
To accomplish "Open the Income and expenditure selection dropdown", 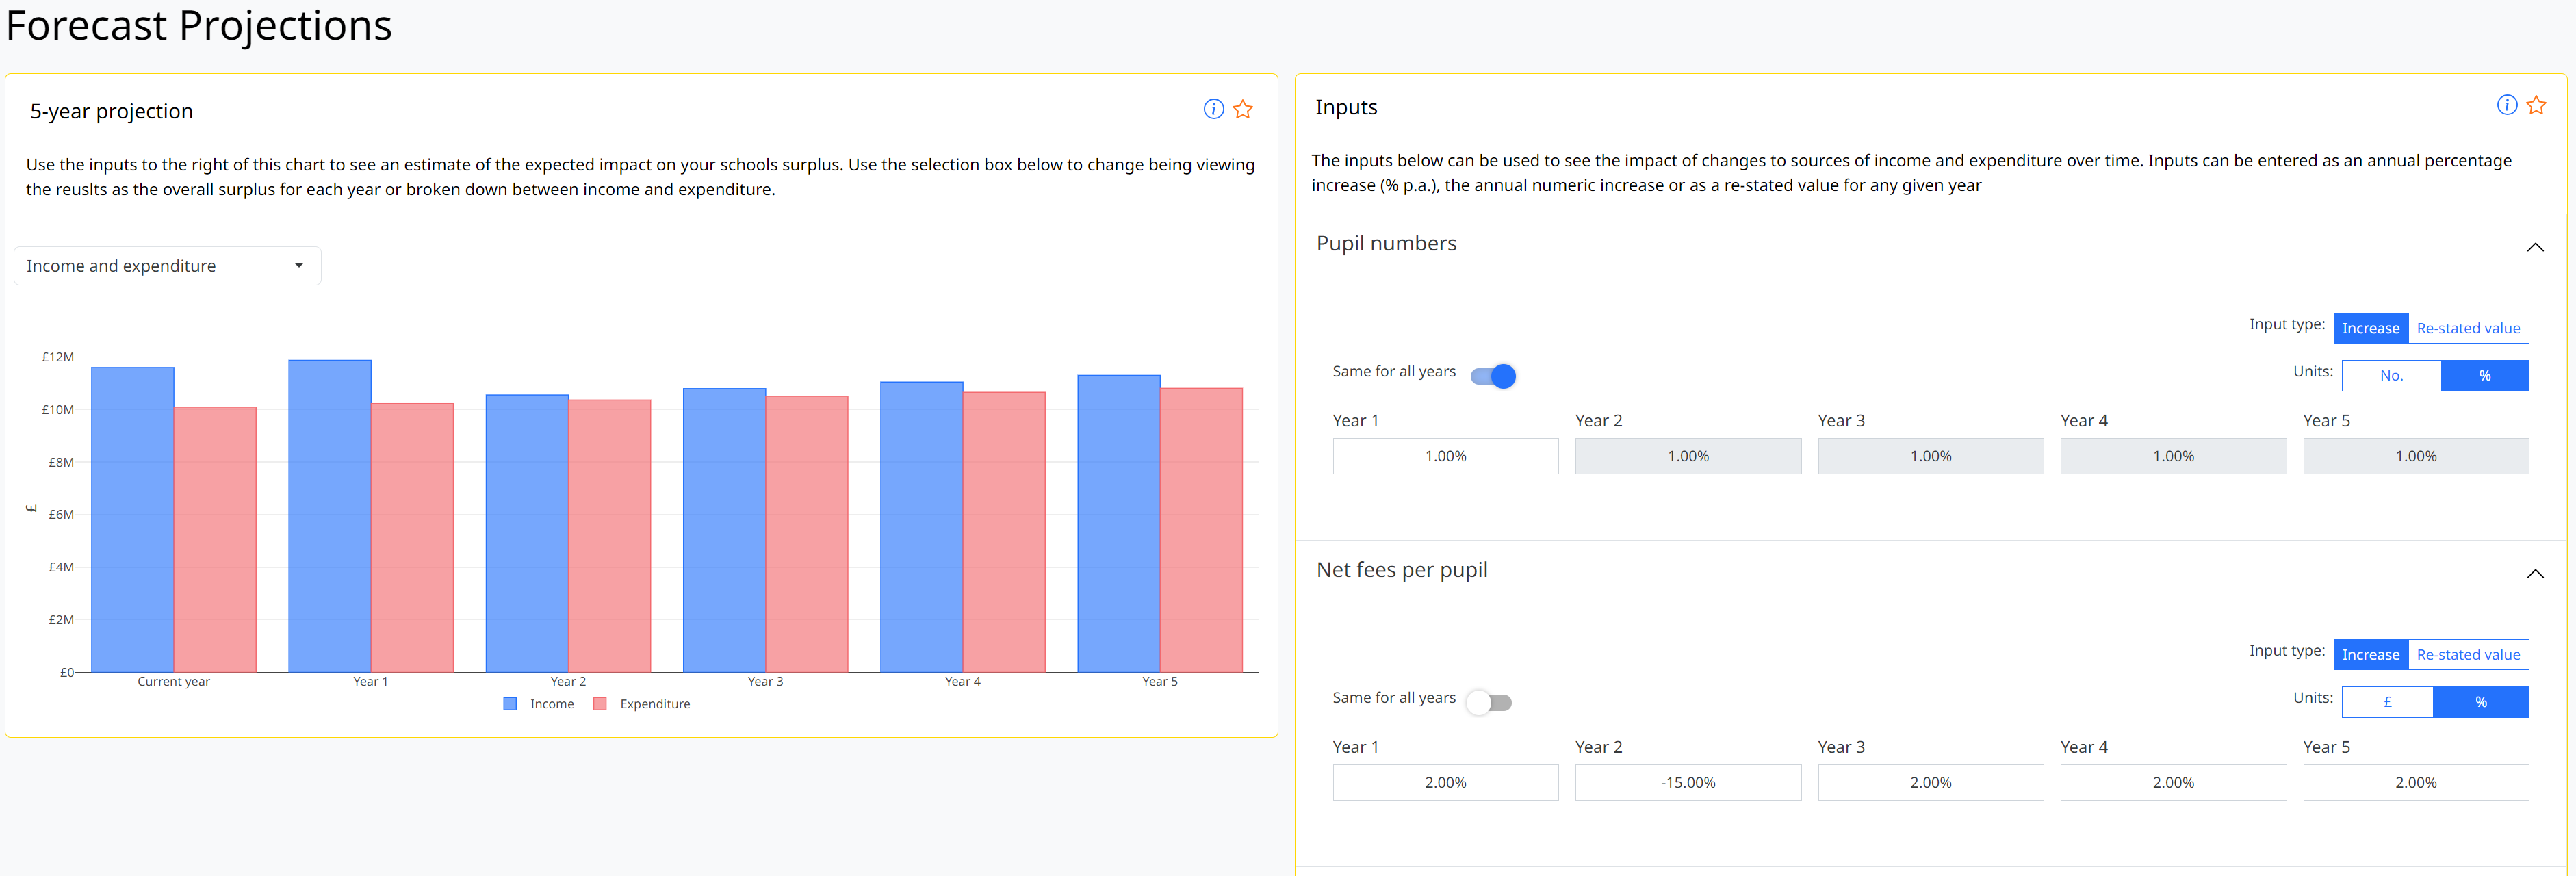I will pos(167,265).
